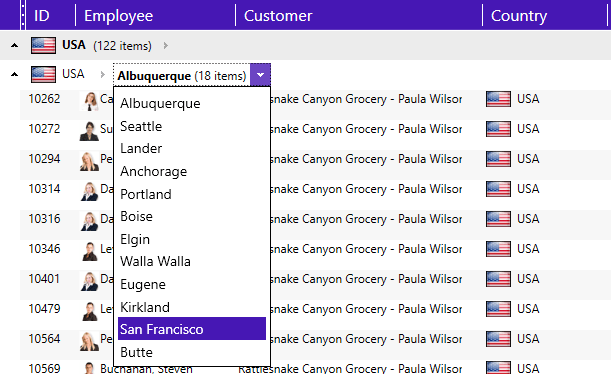Click the USA text in subgroup breadcrumb
This screenshot has width=611, height=374.
pos(73,74)
